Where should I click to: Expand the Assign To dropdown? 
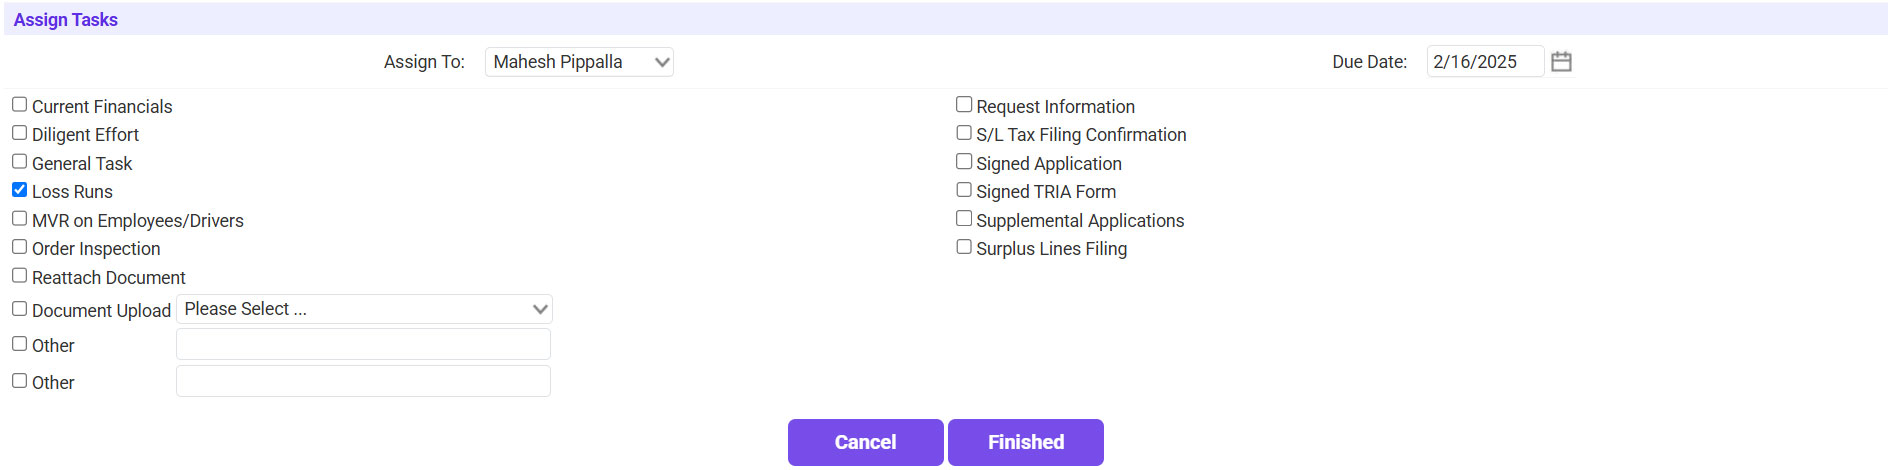[579, 62]
